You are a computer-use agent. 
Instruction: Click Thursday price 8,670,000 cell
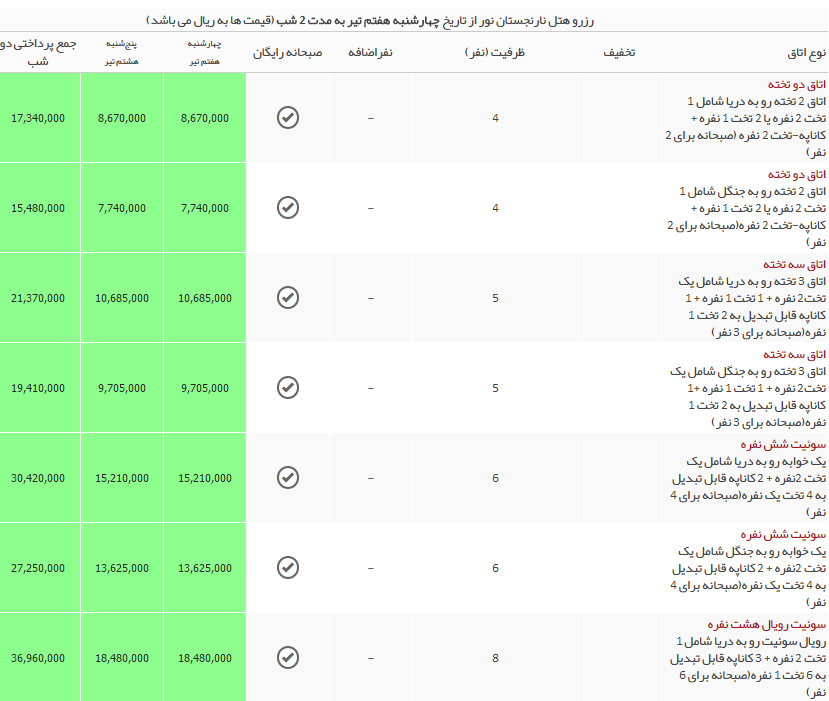(122, 117)
